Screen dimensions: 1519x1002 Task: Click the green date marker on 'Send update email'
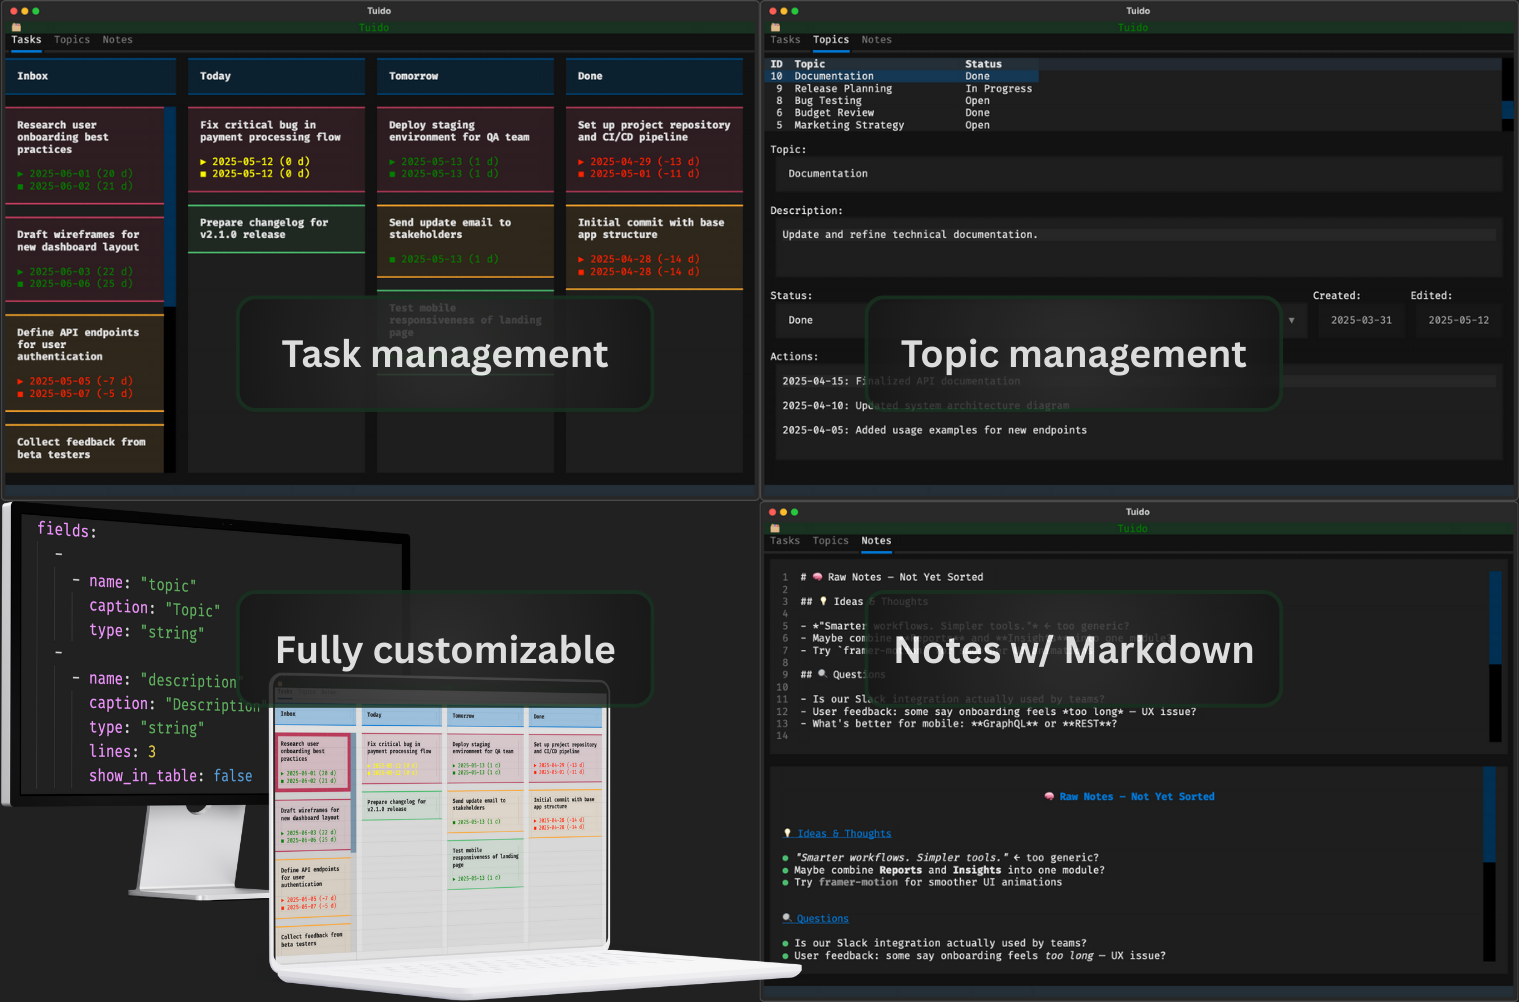[390, 258]
